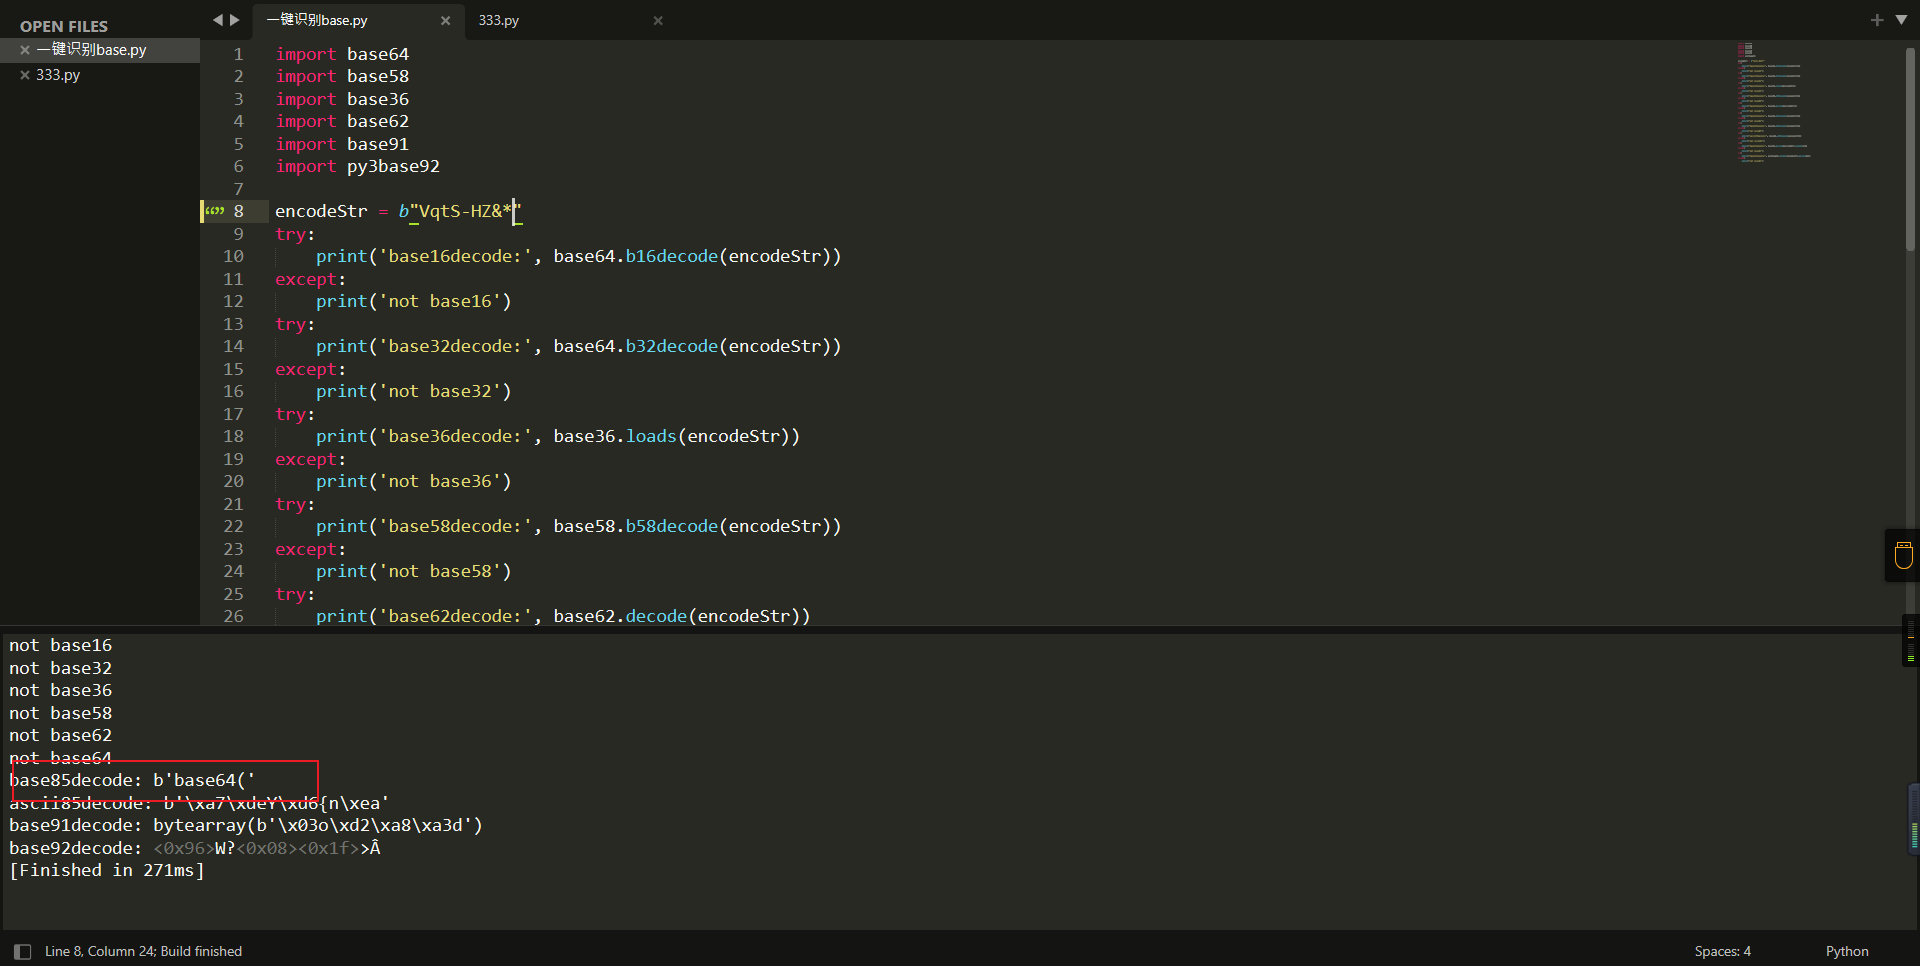
Task: Click the base32decode print statement
Action: [x=578, y=346]
